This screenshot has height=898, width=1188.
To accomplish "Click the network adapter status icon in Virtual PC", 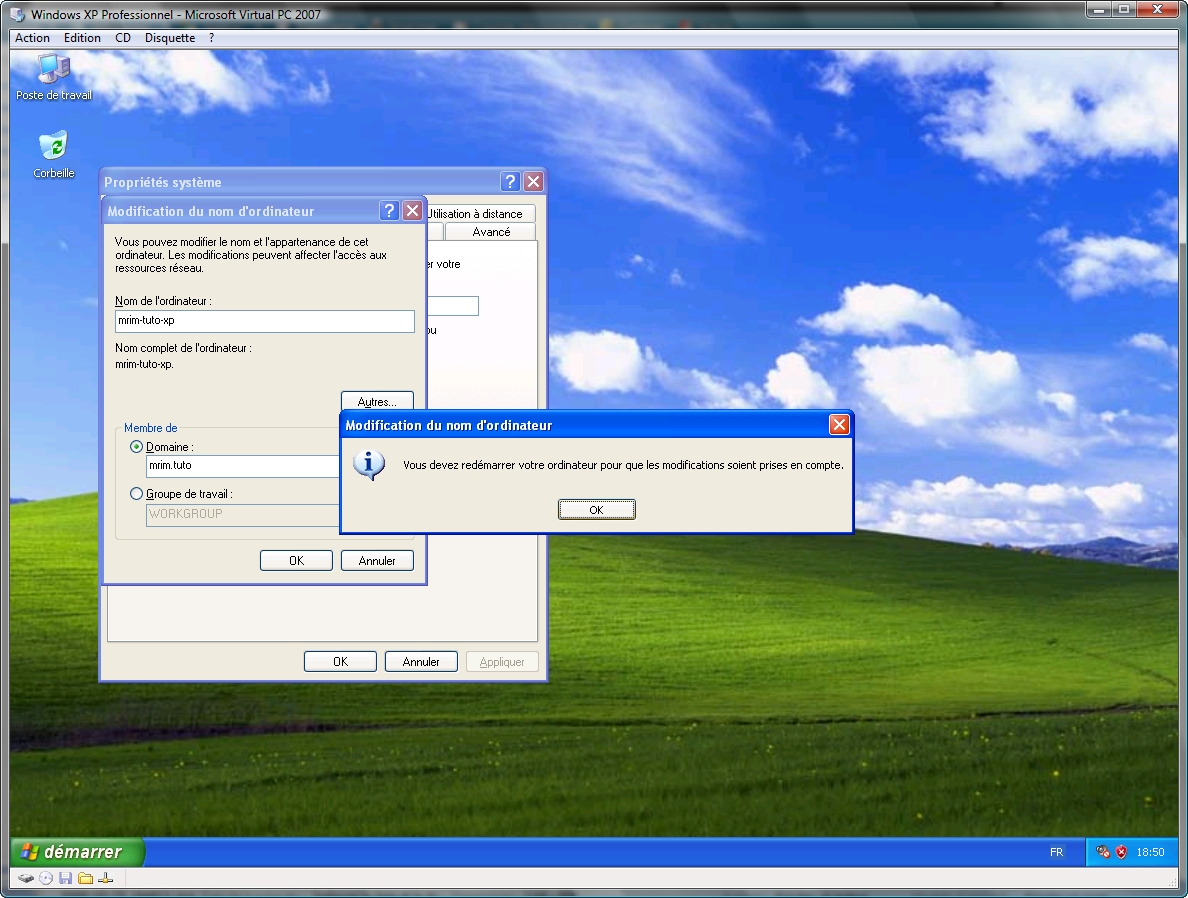I will click(x=106, y=878).
